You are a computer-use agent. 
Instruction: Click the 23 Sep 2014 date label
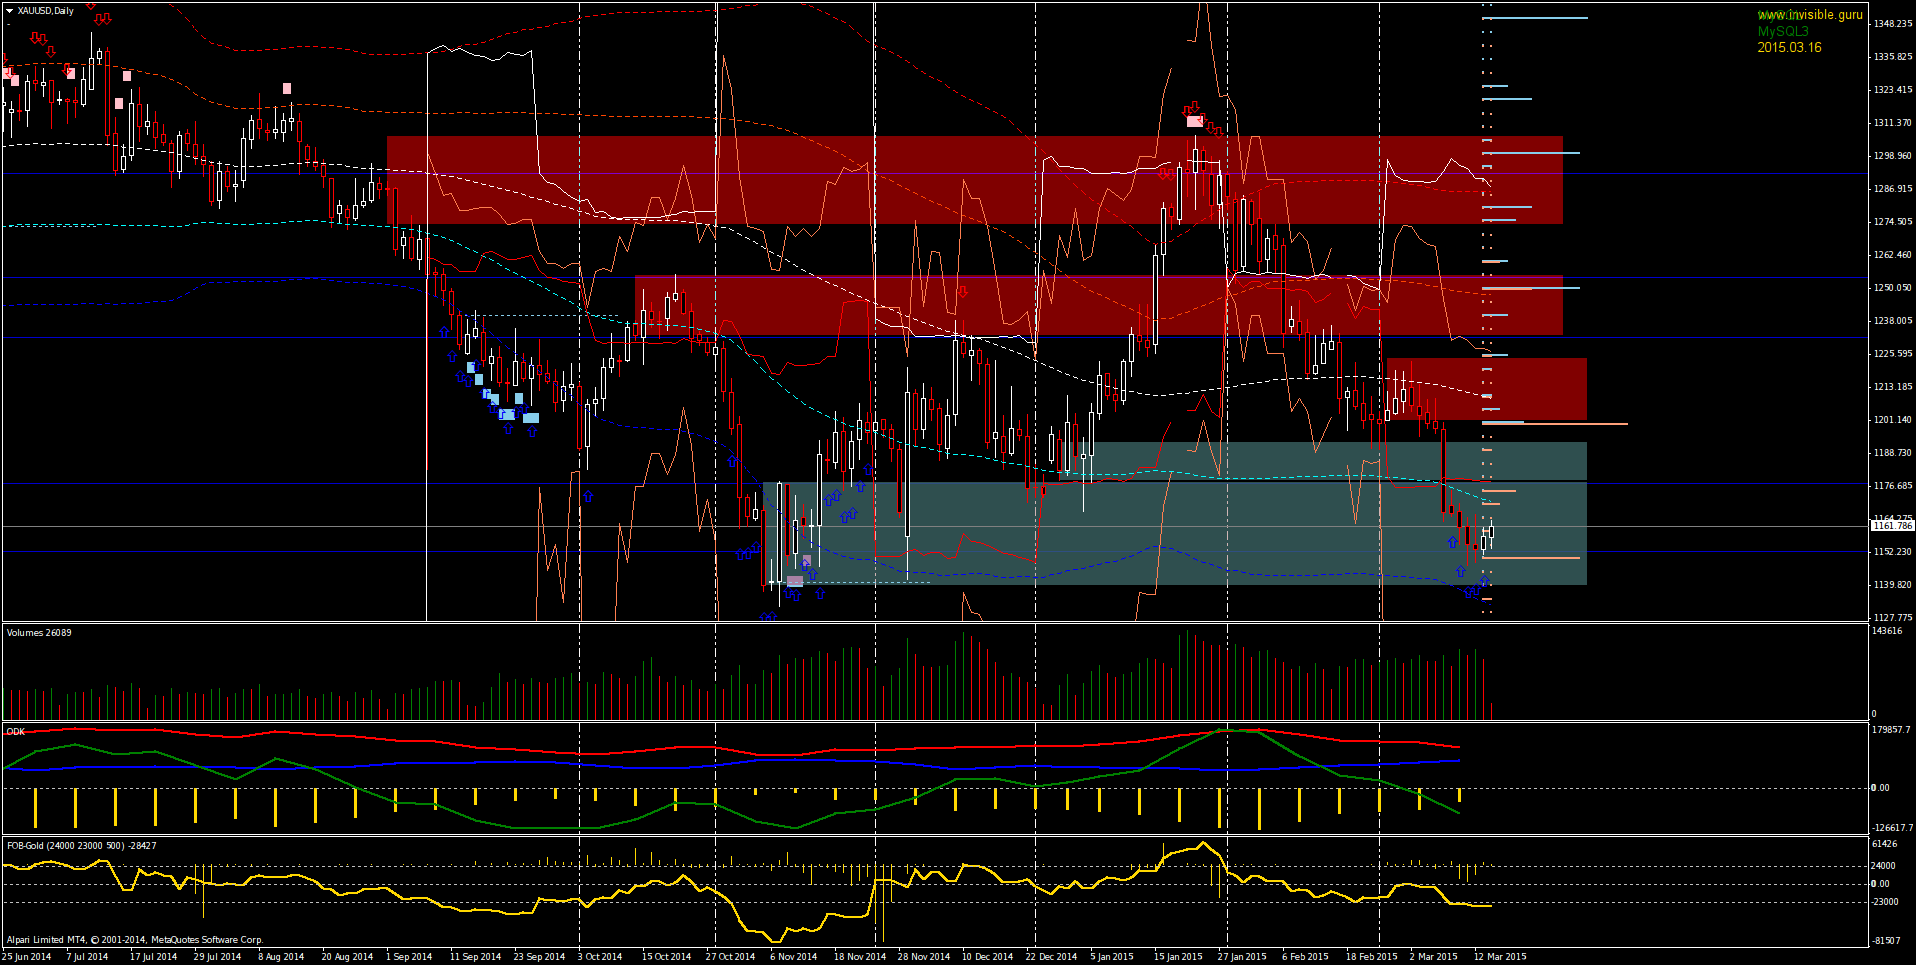click(539, 957)
